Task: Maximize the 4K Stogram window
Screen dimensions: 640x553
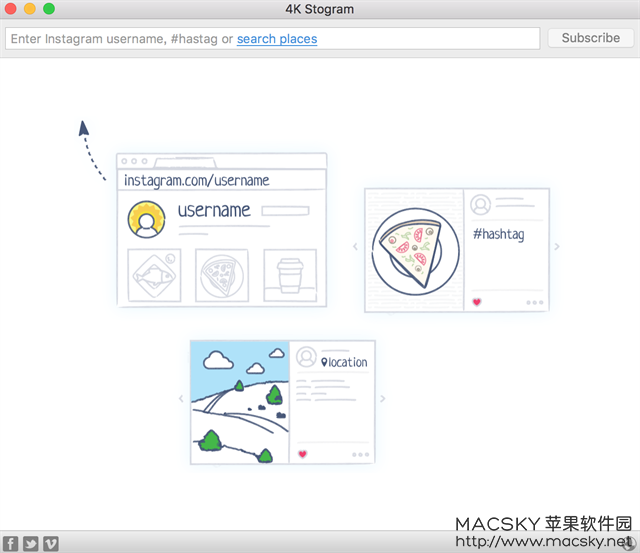Action: (x=49, y=9)
